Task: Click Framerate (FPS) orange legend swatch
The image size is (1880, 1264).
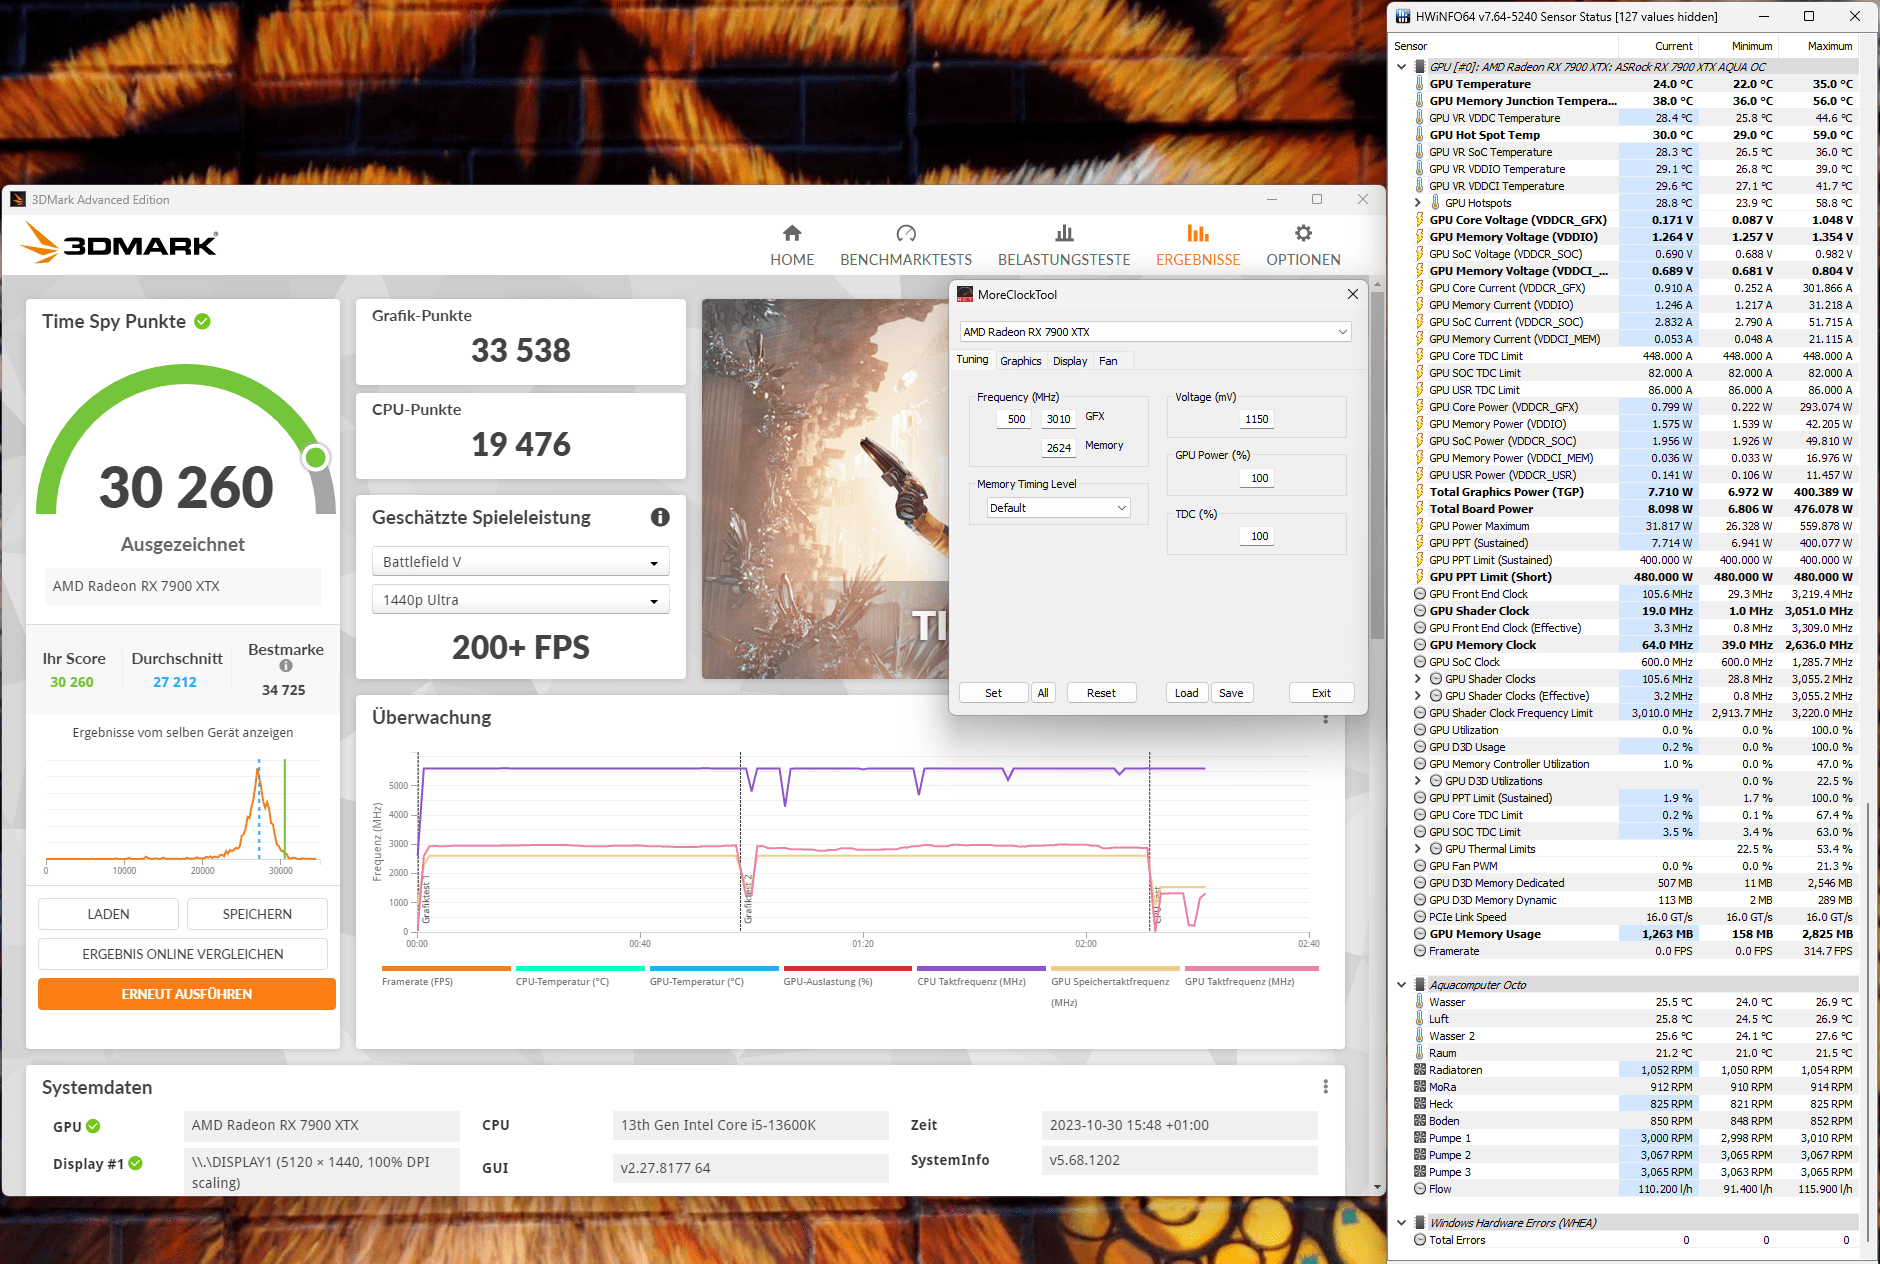Action: pyautogui.click(x=446, y=968)
